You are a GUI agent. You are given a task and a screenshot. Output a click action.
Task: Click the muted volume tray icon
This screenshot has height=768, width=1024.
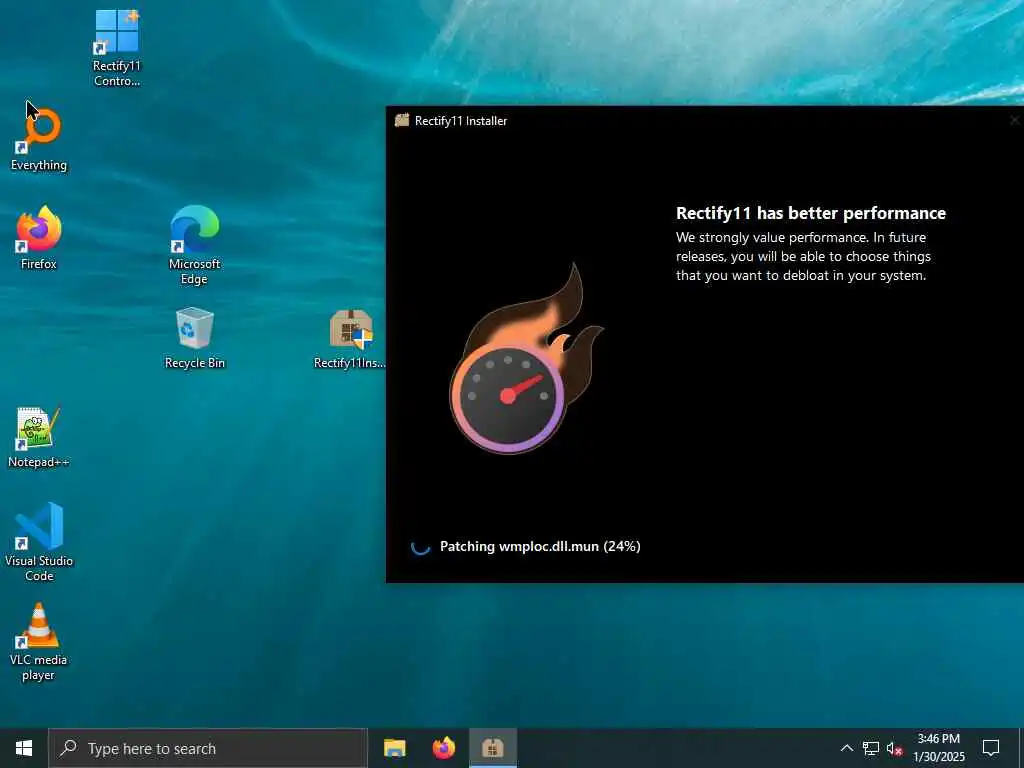click(895, 748)
